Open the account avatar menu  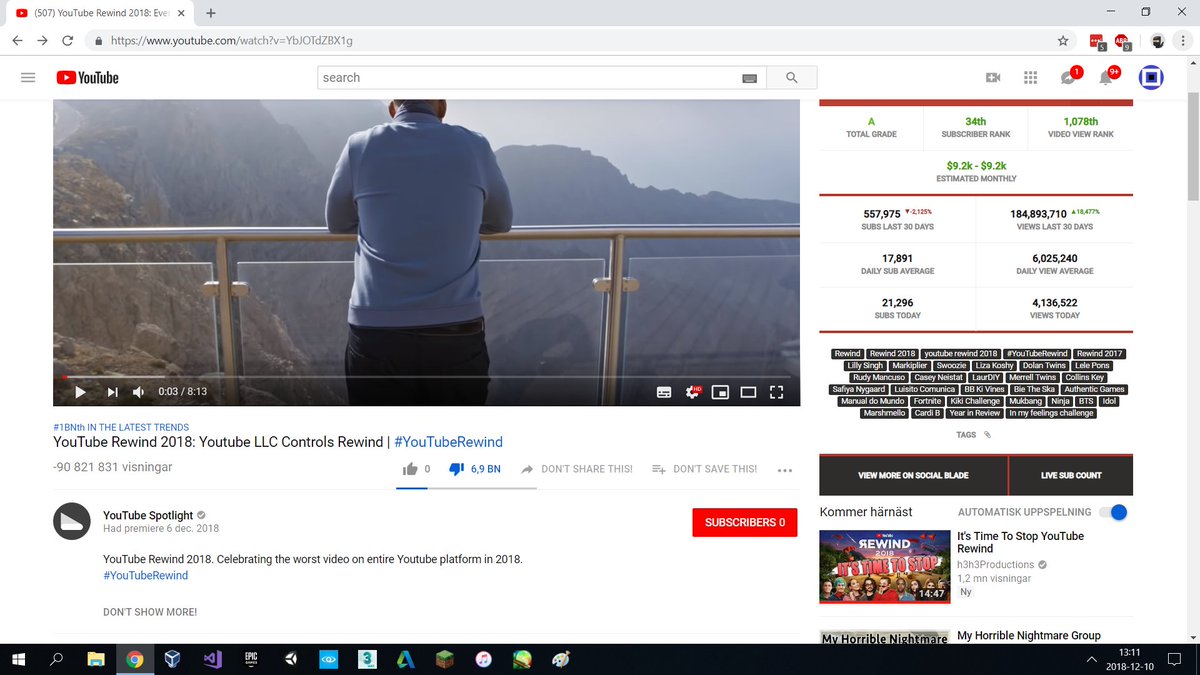tap(1151, 78)
